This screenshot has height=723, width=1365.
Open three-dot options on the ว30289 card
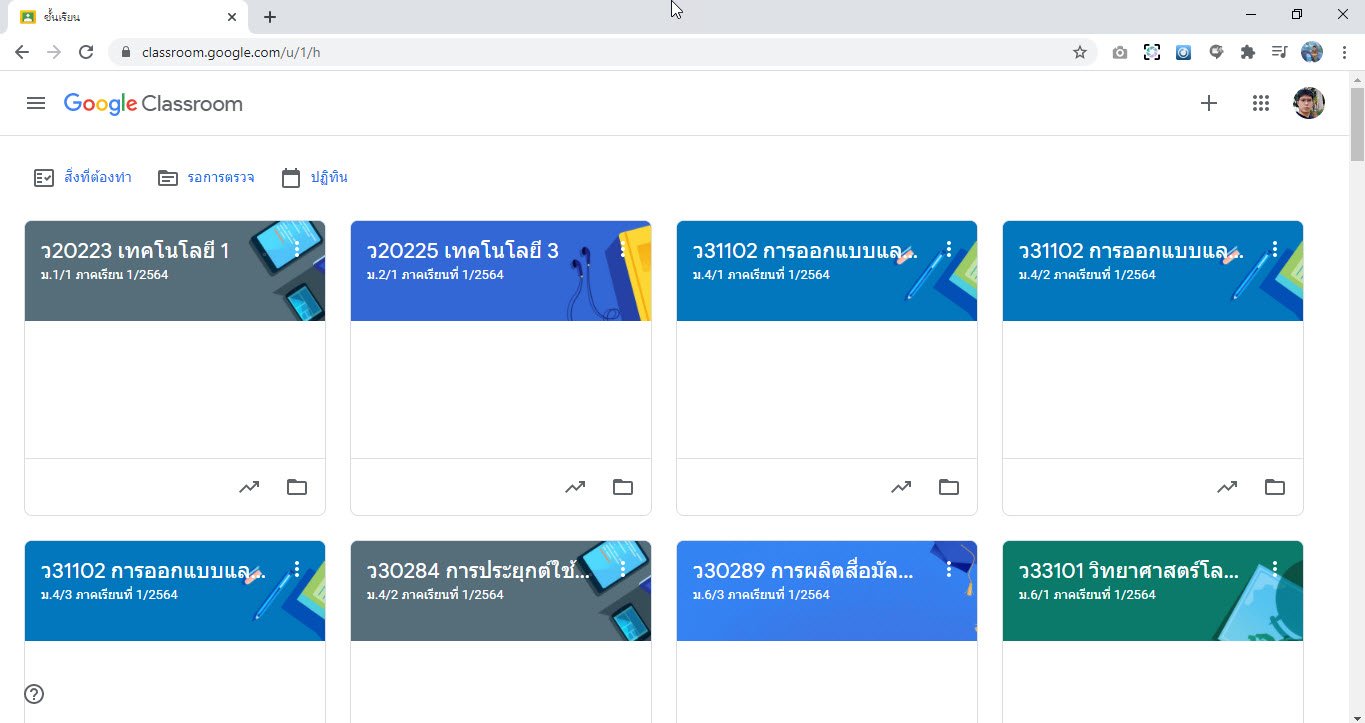click(x=949, y=569)
